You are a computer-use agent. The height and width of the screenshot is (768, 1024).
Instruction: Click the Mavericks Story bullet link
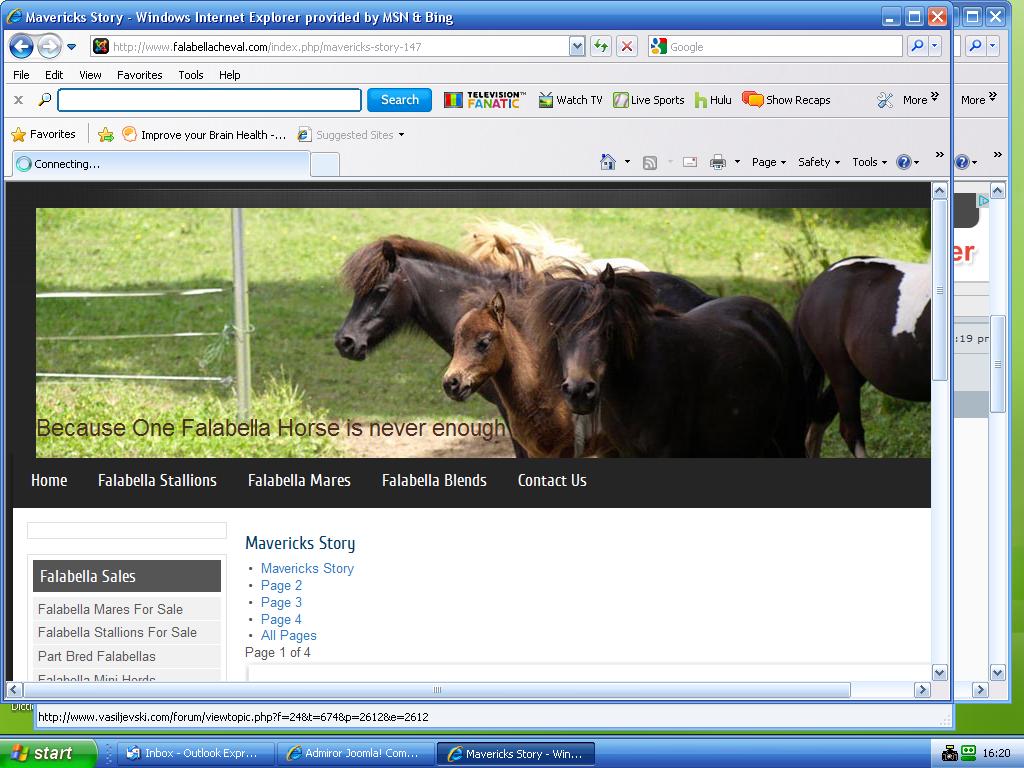point(307,568)
